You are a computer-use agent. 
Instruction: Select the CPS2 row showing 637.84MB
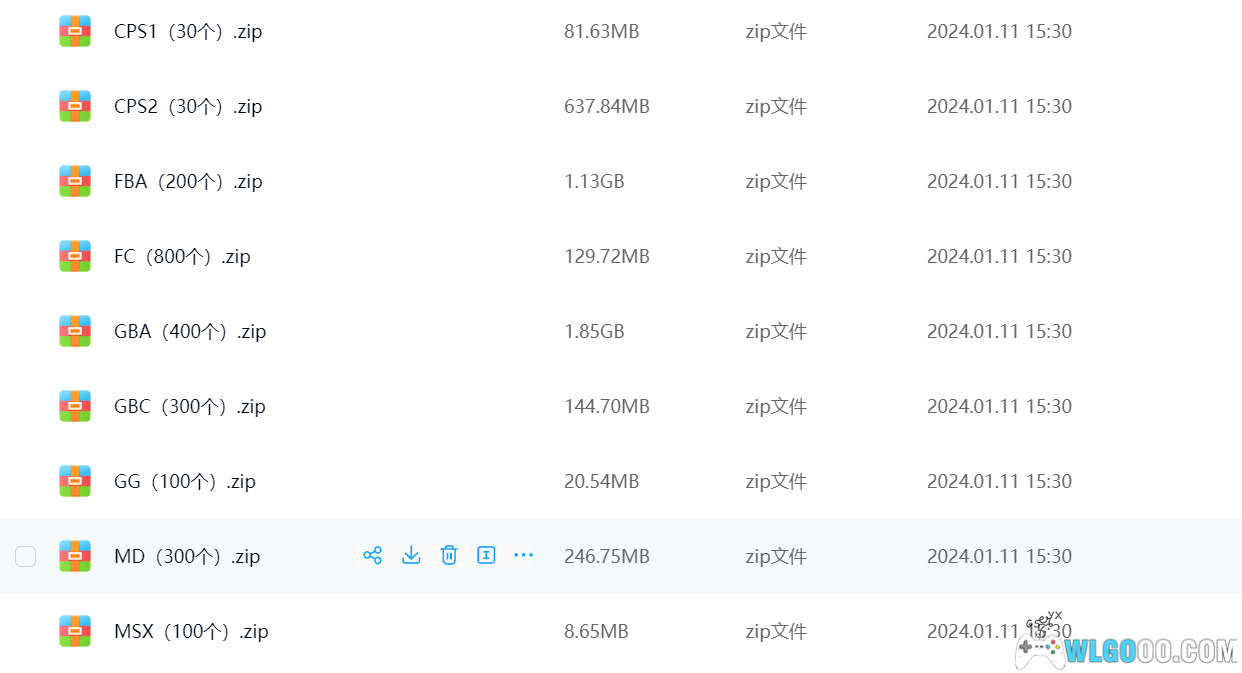tap(621, 106)
